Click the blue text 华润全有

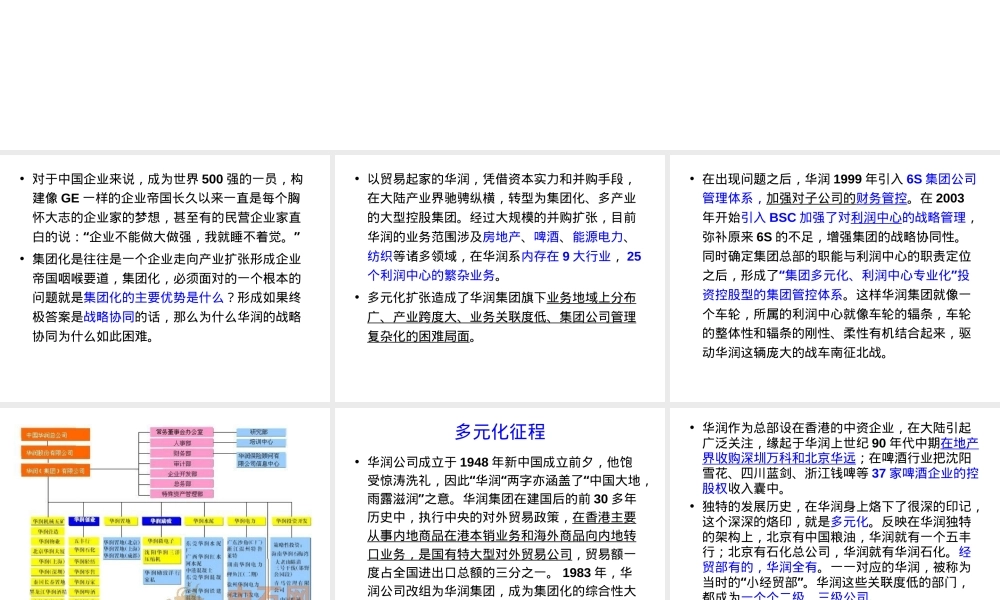tap(791, 567)
